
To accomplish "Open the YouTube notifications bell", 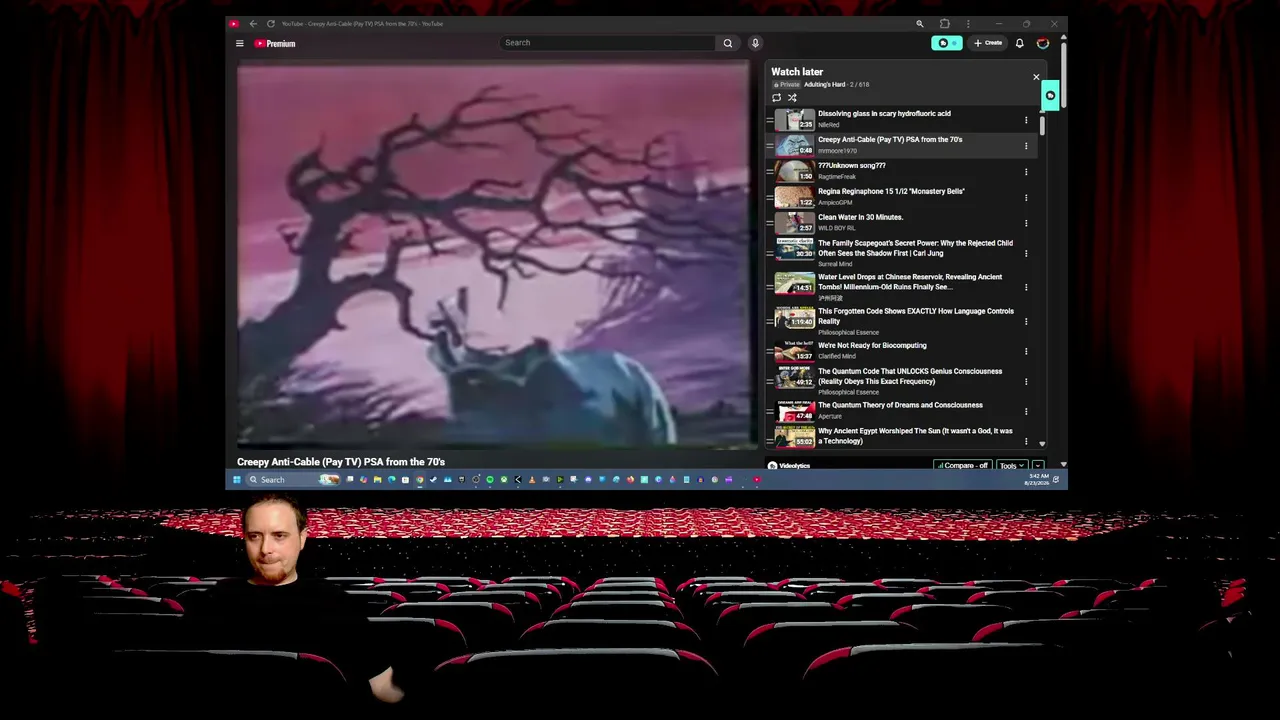I will tap(1019, 43).
